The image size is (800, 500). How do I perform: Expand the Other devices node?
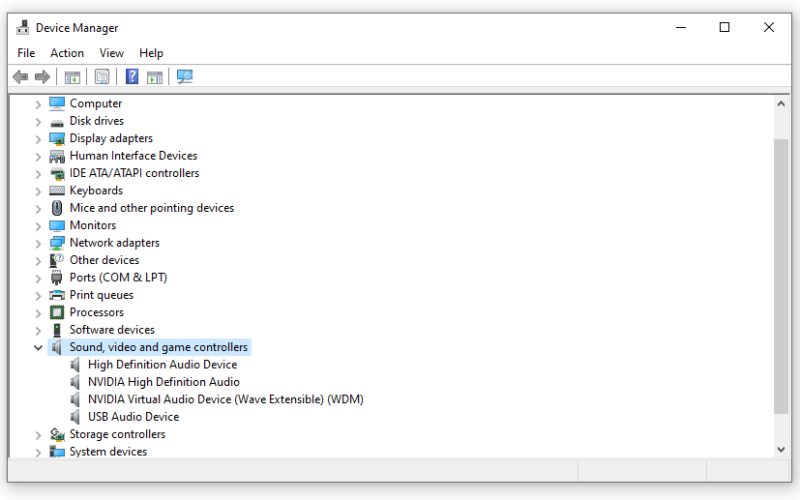(38, 261)
